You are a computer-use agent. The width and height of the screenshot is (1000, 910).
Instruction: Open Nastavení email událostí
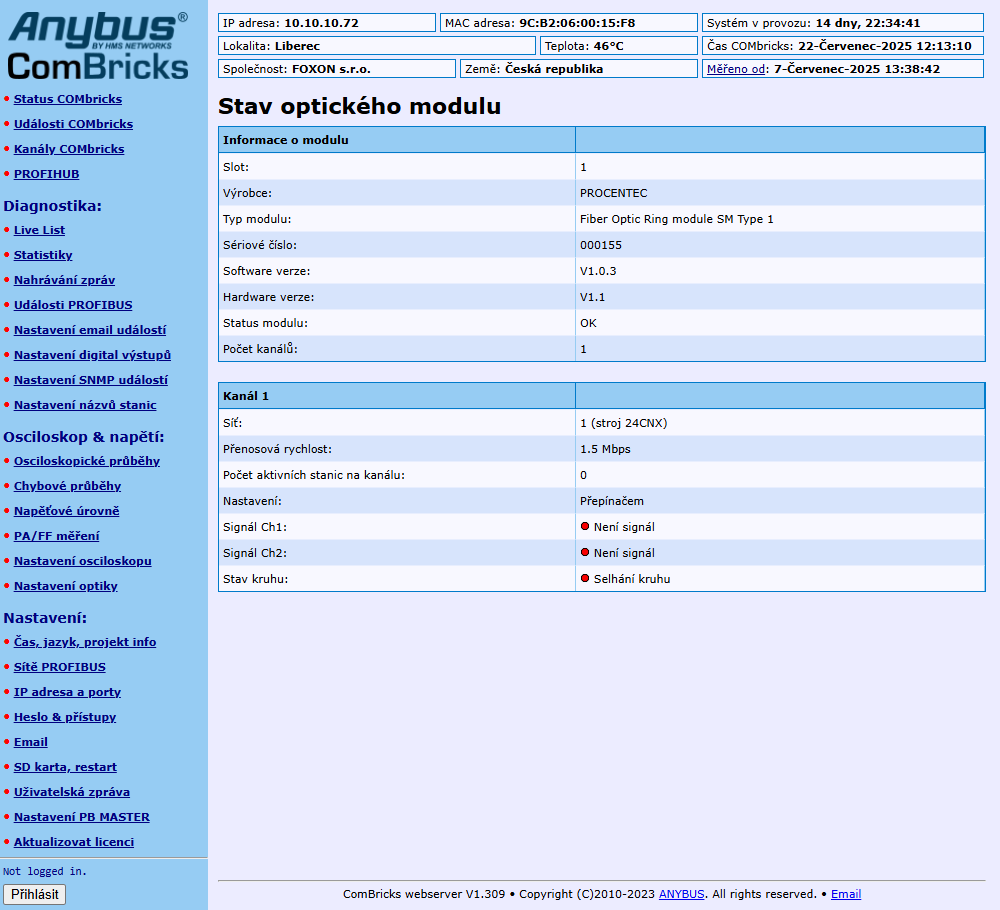tap(90, 330)
